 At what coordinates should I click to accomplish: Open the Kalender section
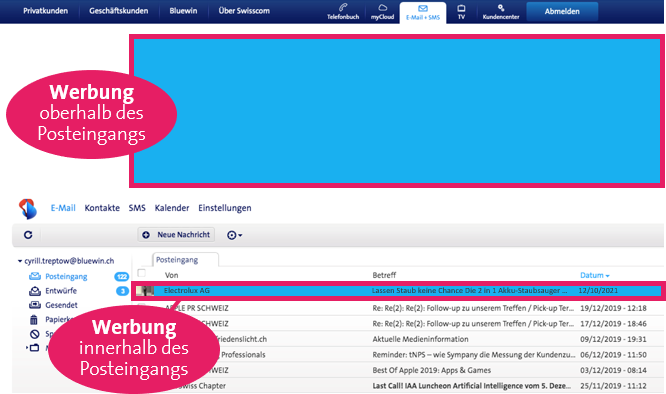pos(172,208)
